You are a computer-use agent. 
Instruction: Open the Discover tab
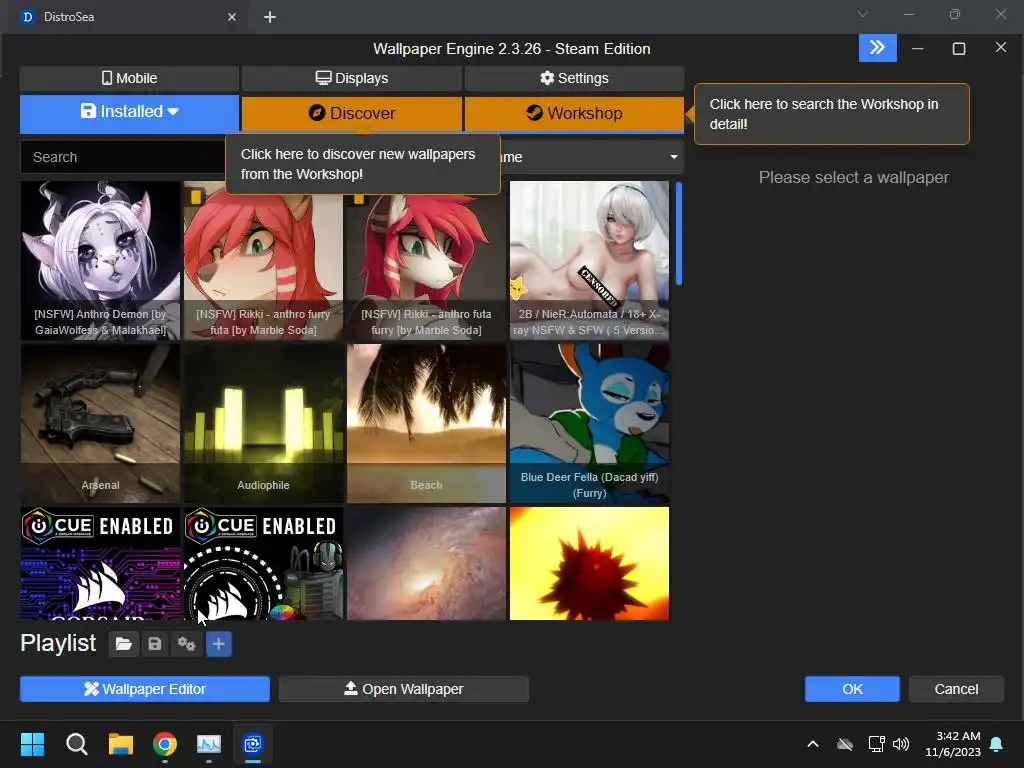(352, 113)
